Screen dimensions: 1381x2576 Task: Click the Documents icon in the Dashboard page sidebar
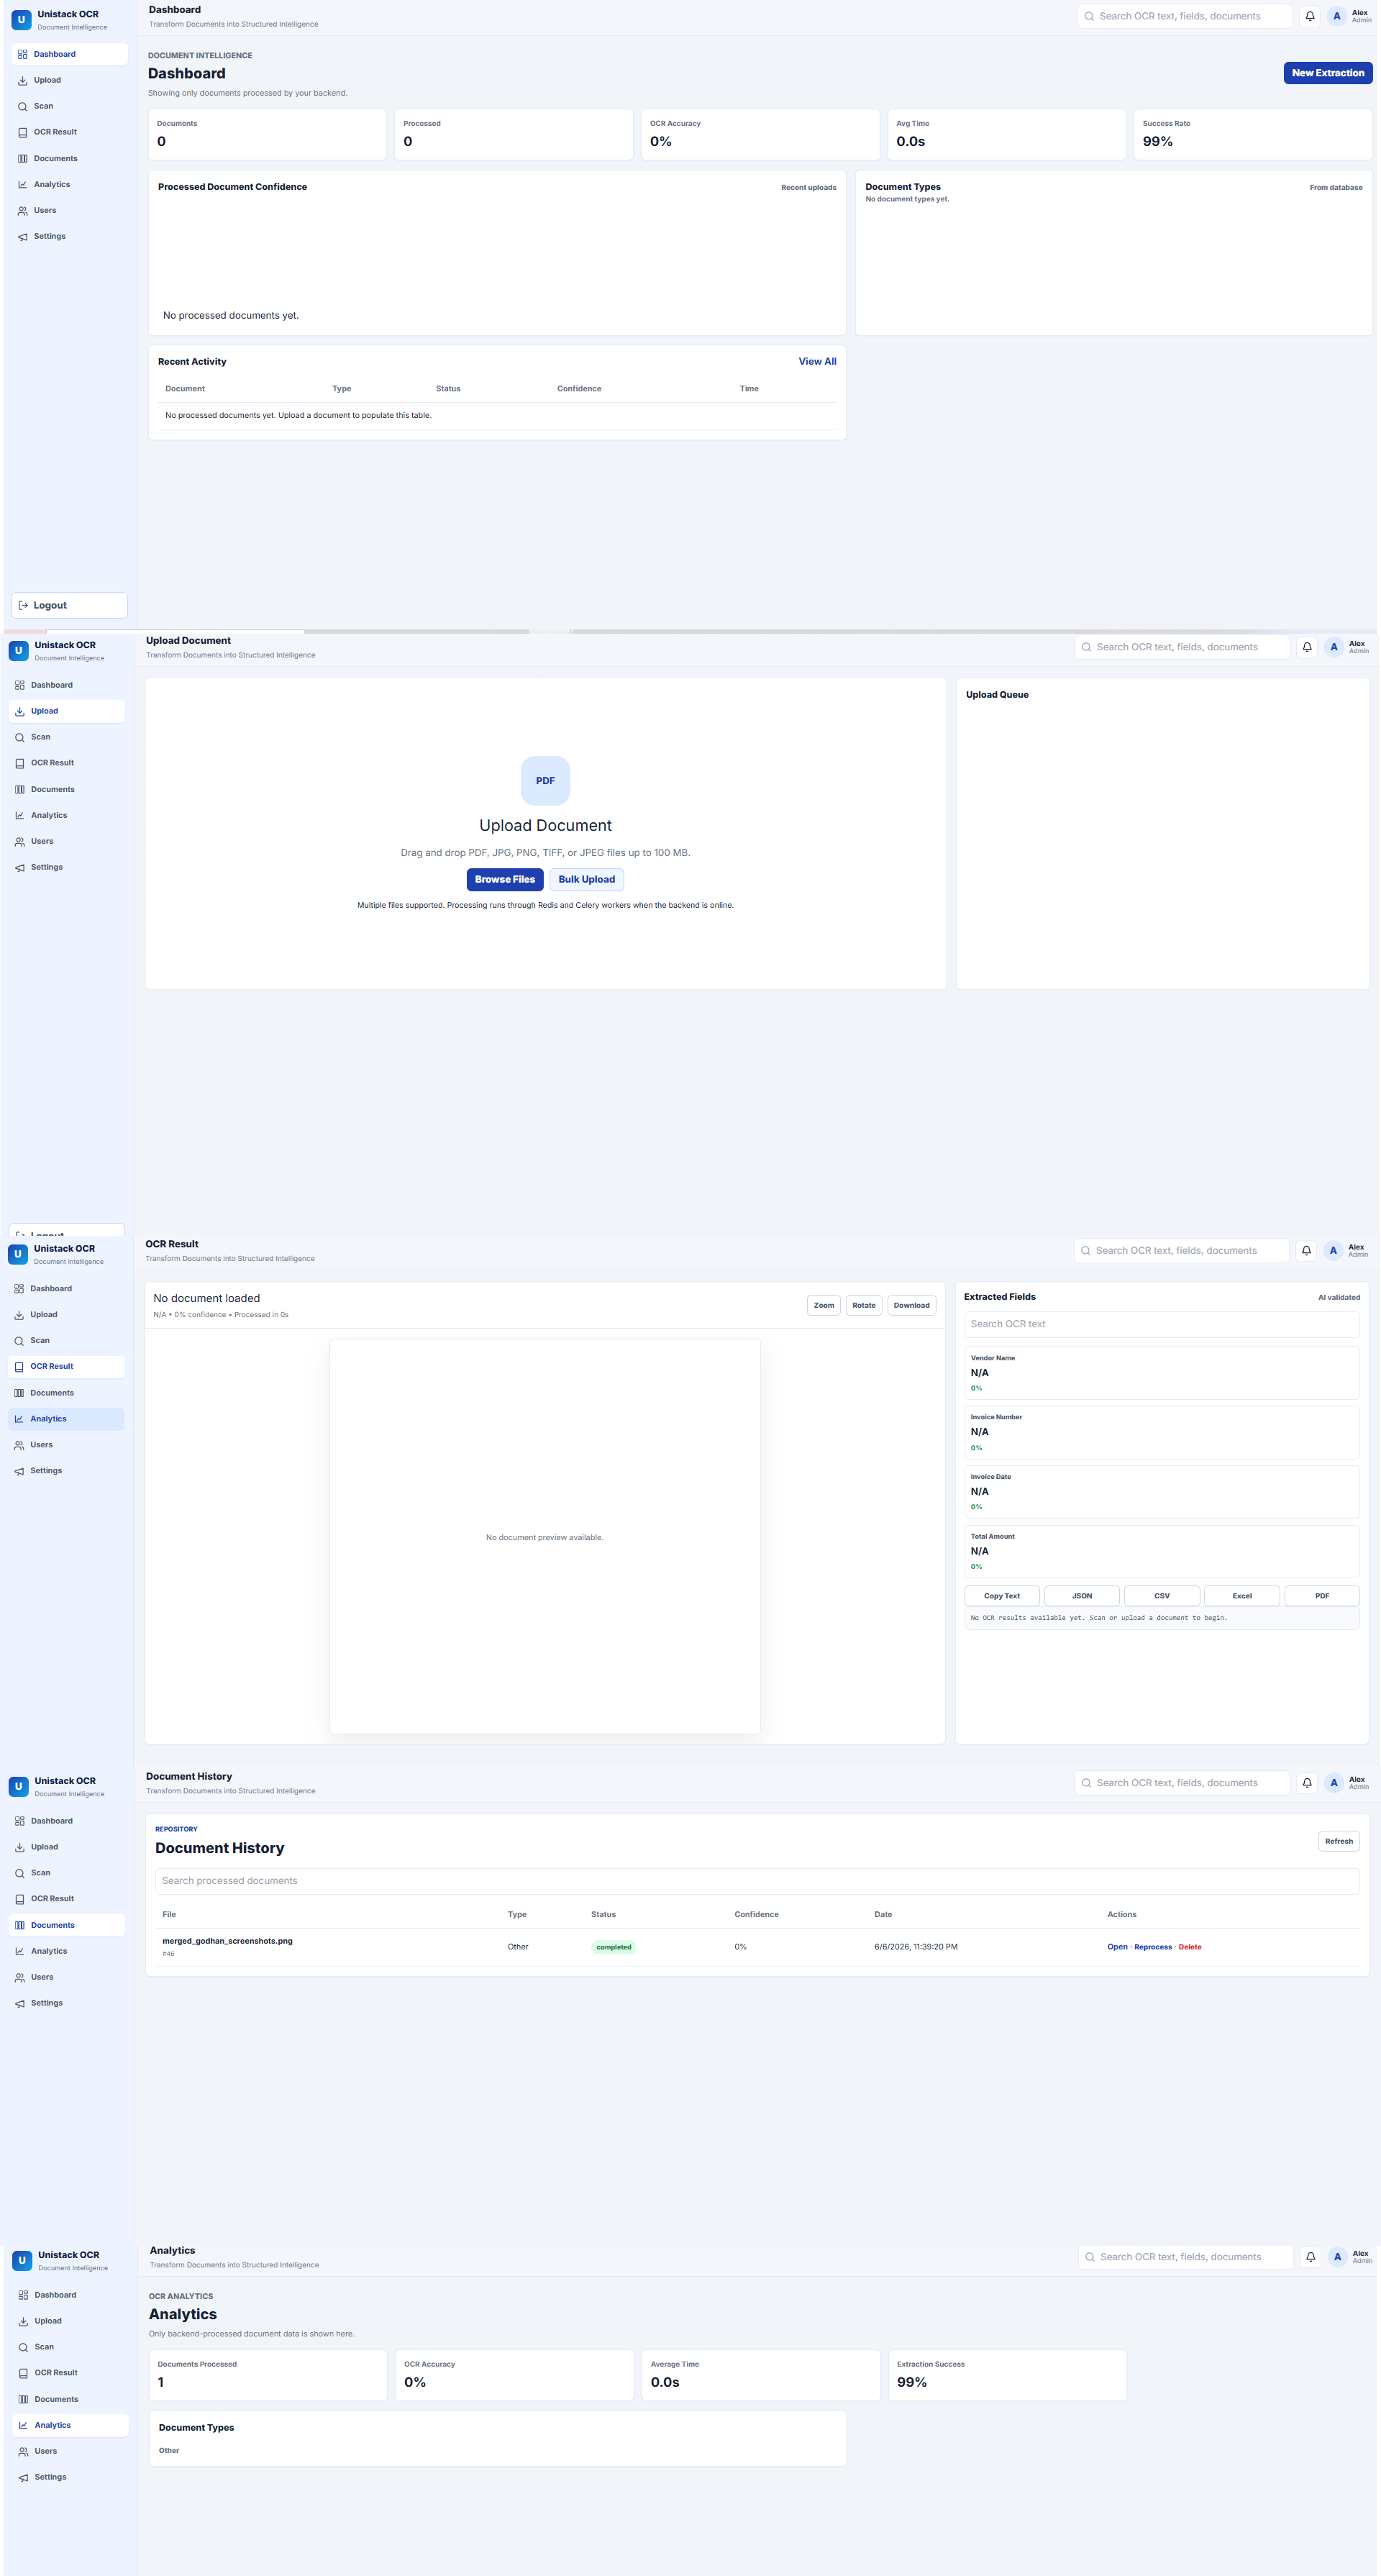coord(22,158)
